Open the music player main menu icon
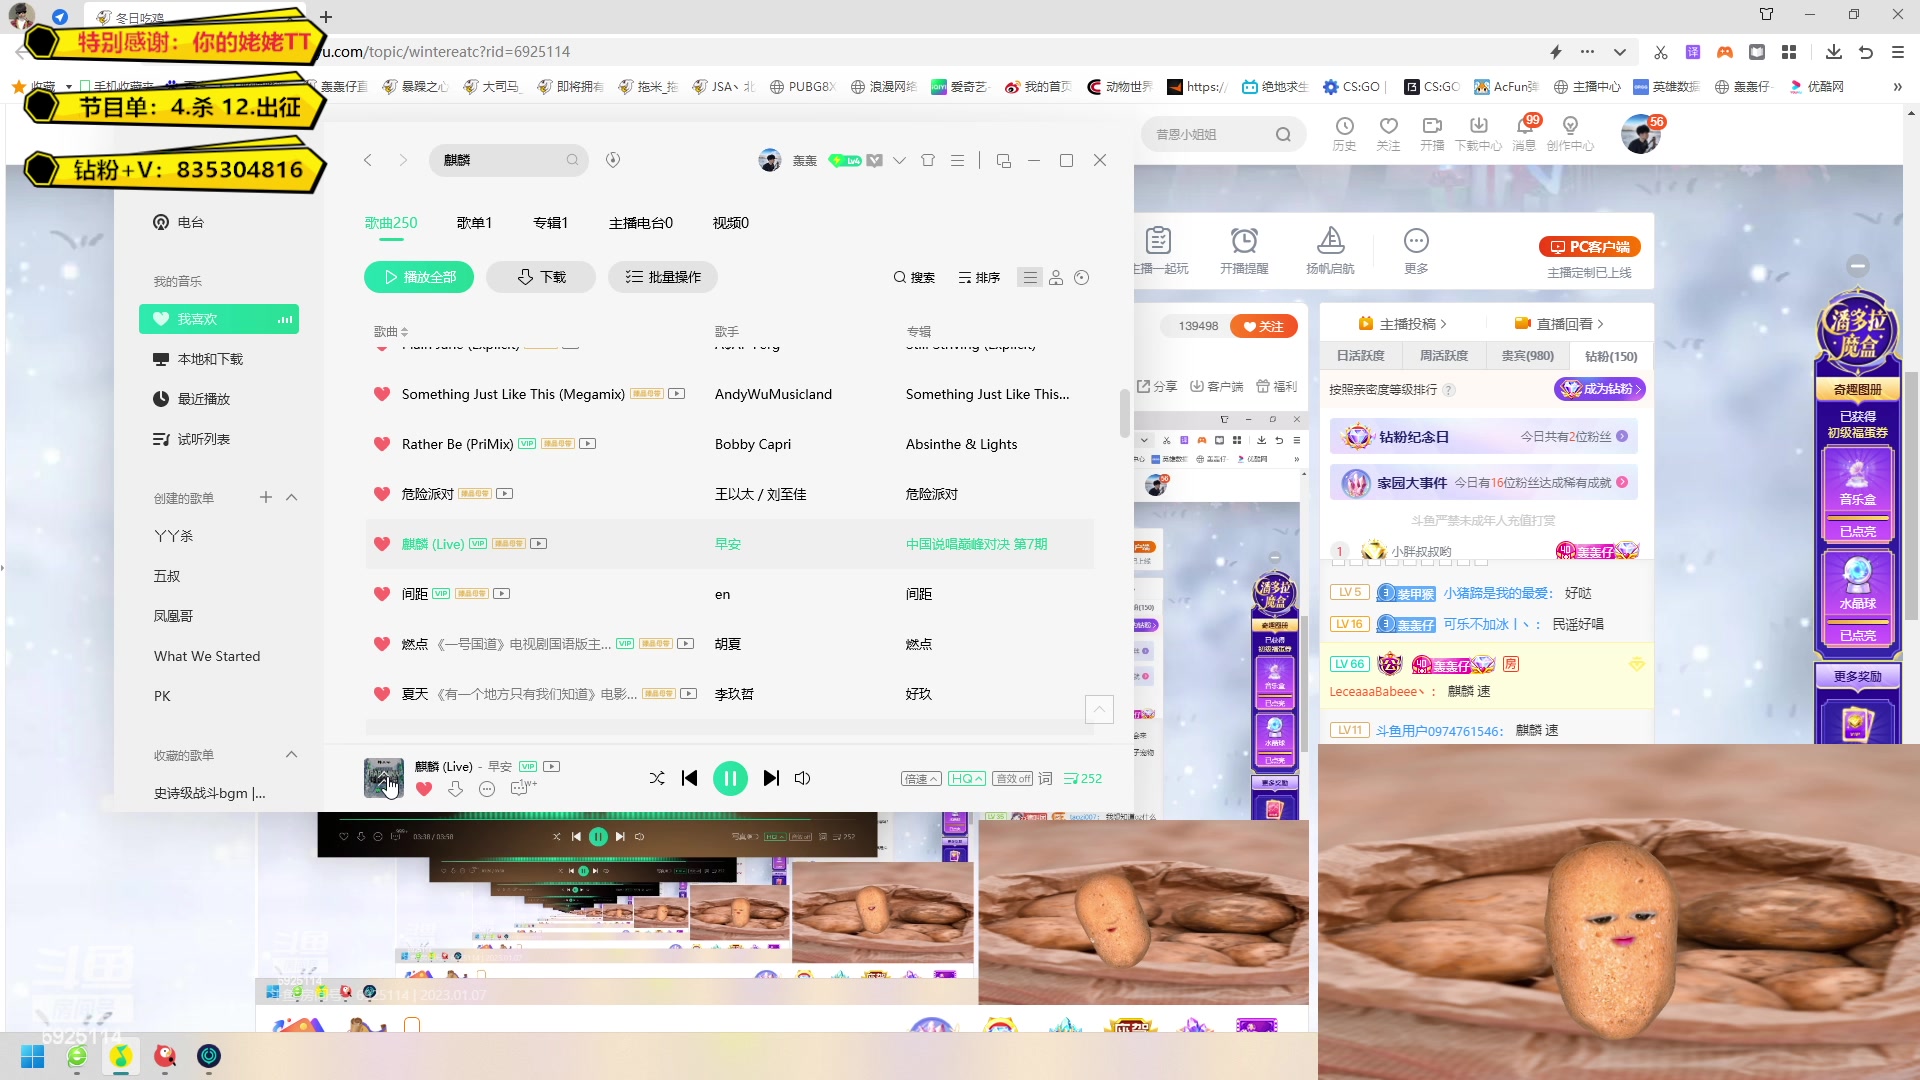This screenshot has width=1920, height=1080. pyautogui.click(x=957, y=160)
